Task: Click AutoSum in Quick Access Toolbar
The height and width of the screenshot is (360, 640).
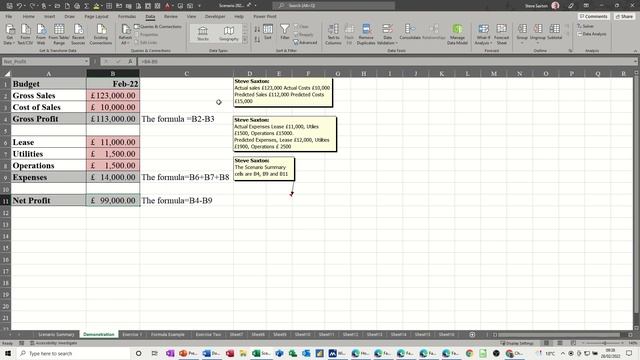Action: click(x=87, y=6)
